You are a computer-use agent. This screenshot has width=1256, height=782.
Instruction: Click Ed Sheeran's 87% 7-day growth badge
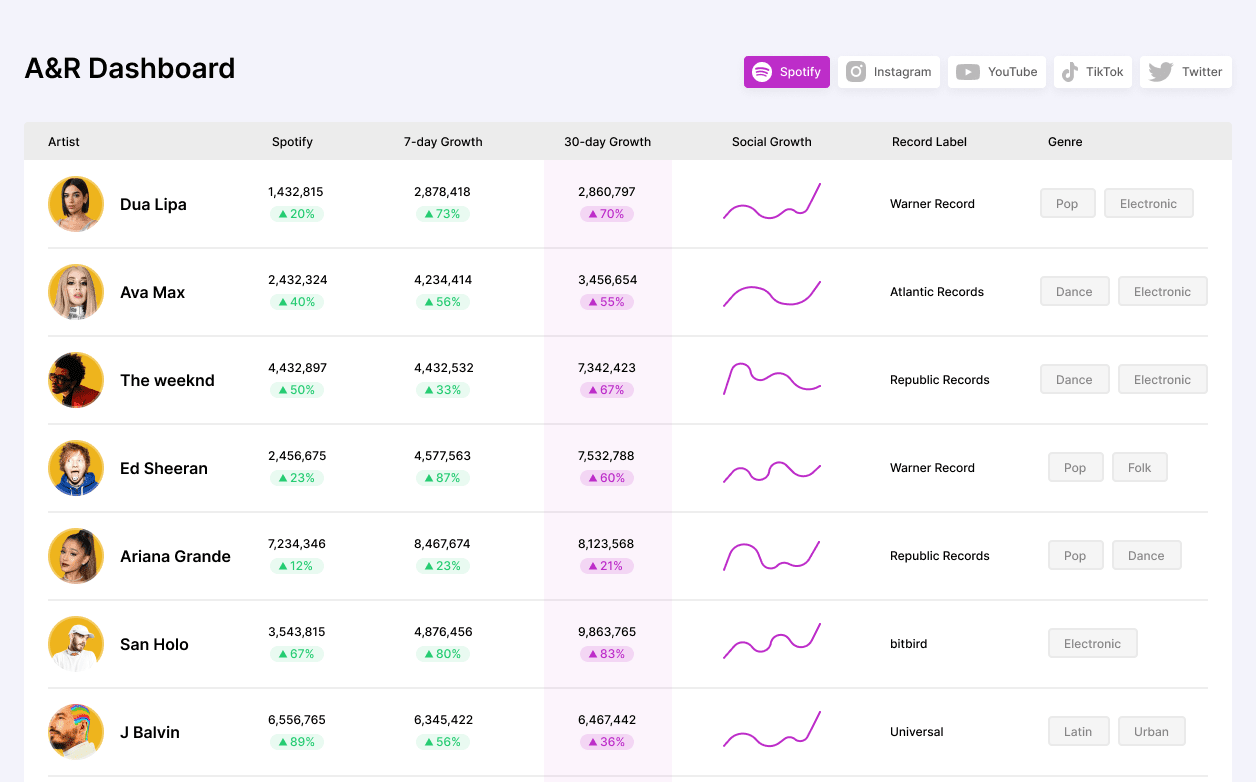click(442, 478)
